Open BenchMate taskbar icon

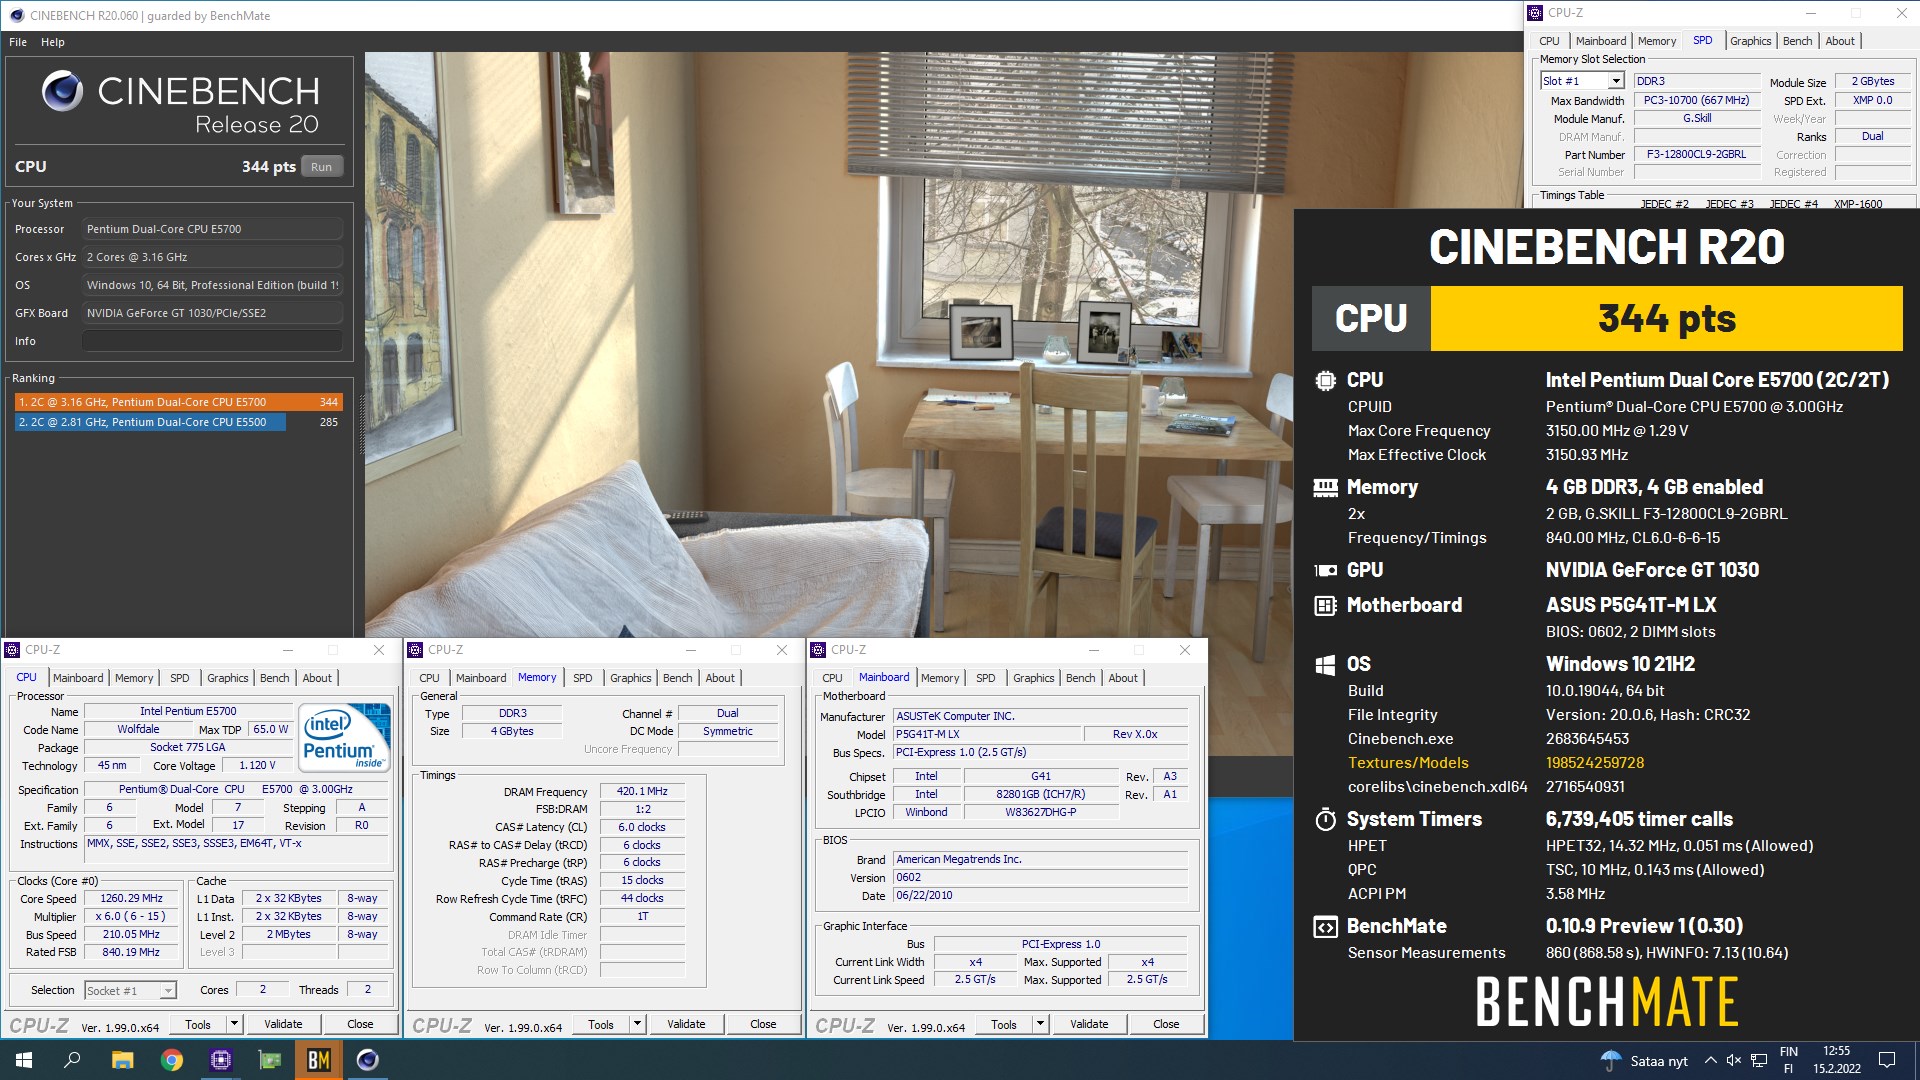point(319,1060)
